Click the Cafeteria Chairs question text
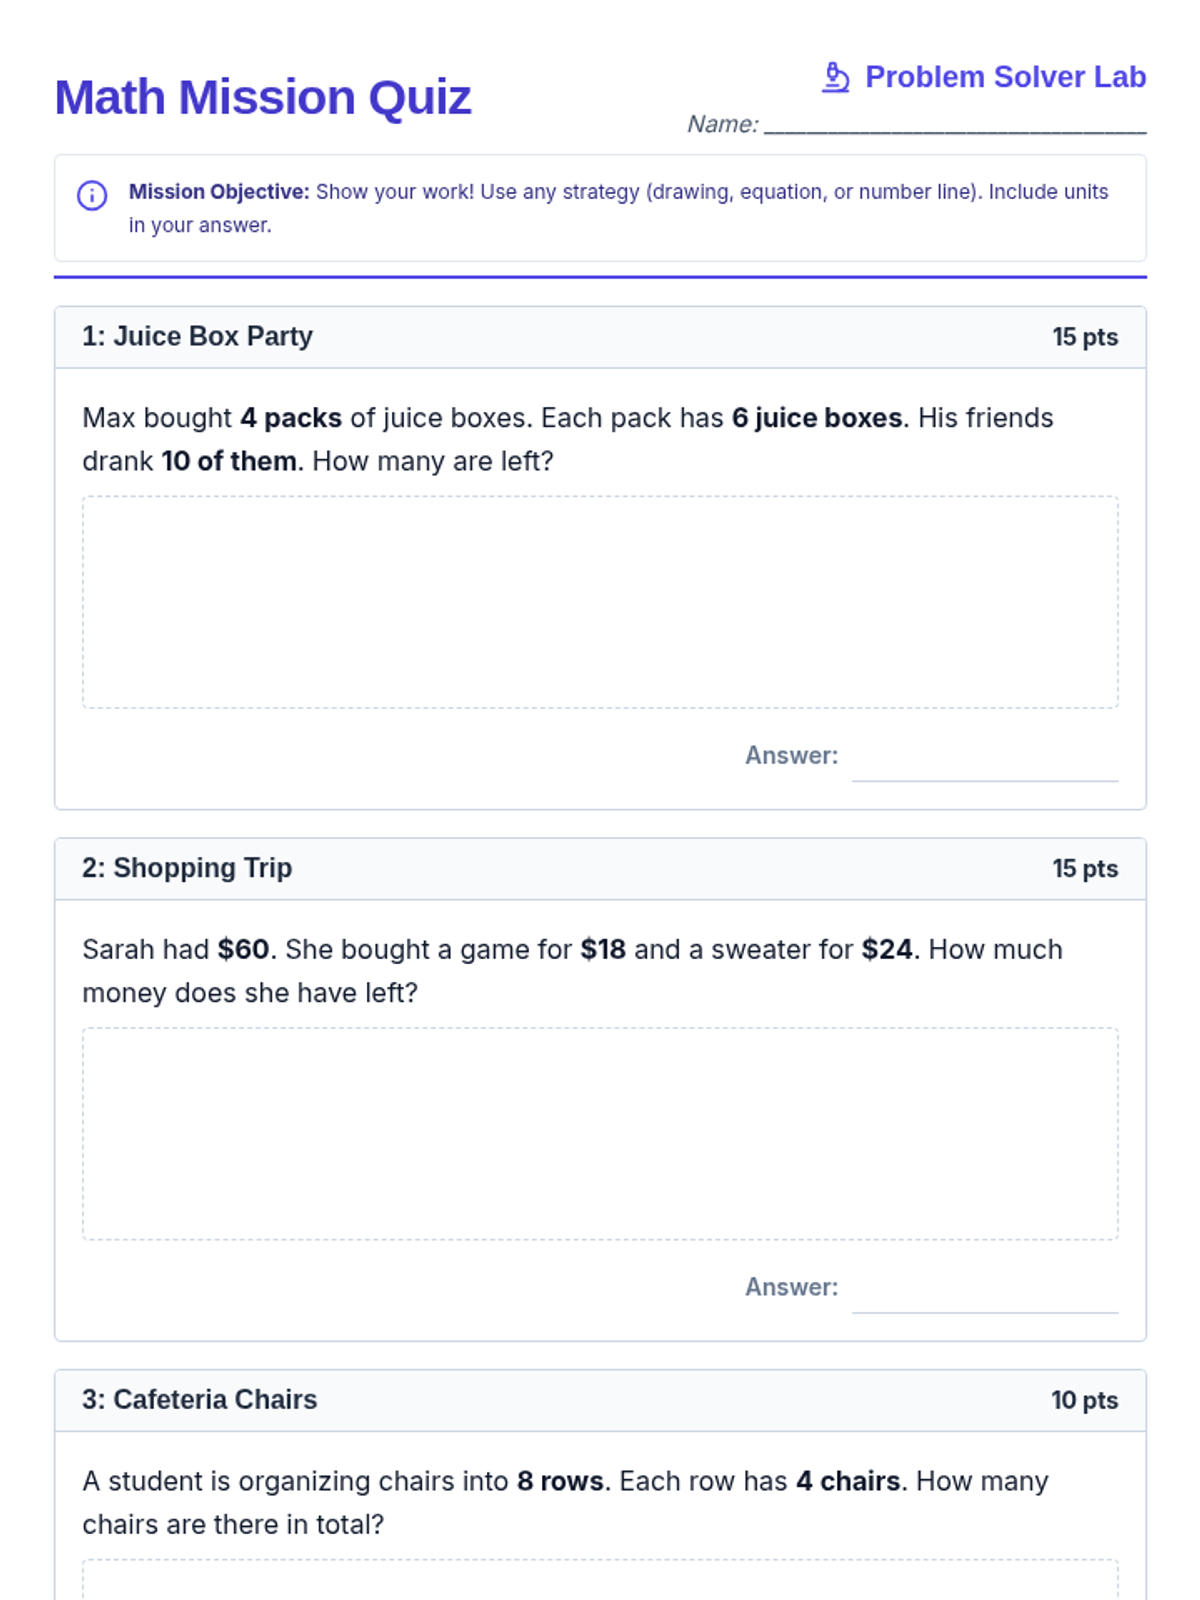 565,1502
